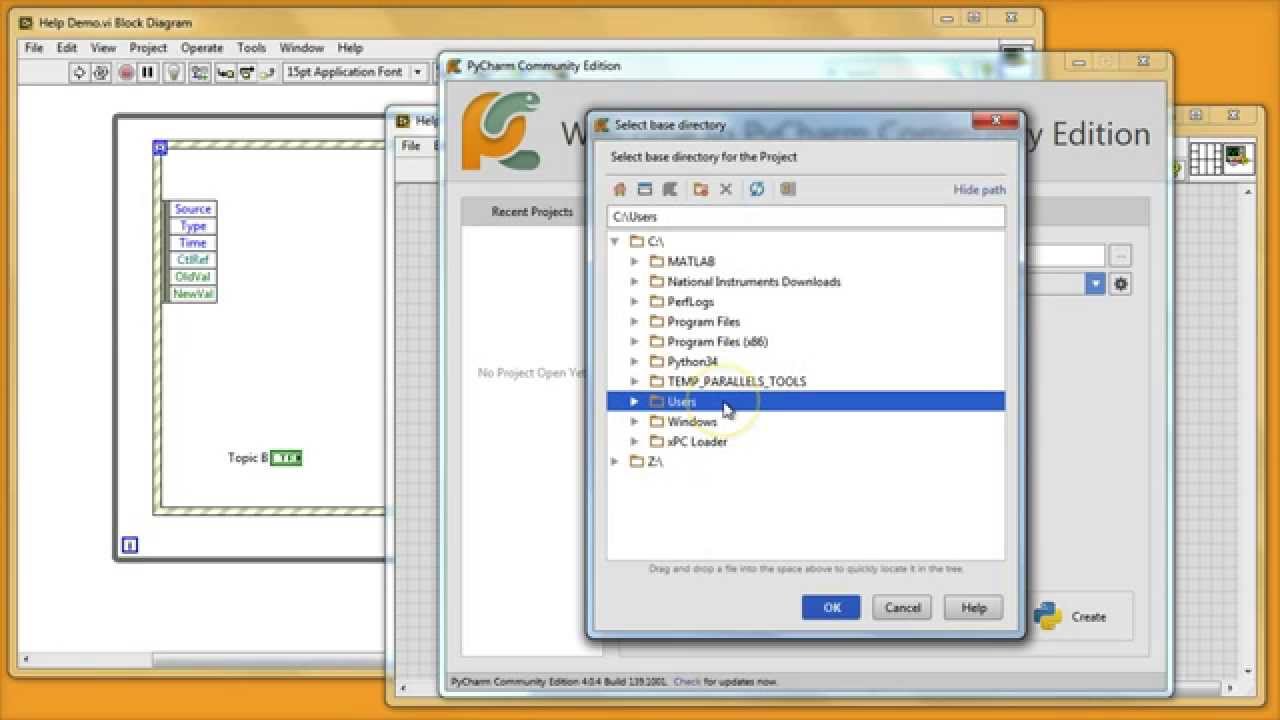Expand the PerfLogs folder
1280x720 pixels.
[x=634, y=301]
